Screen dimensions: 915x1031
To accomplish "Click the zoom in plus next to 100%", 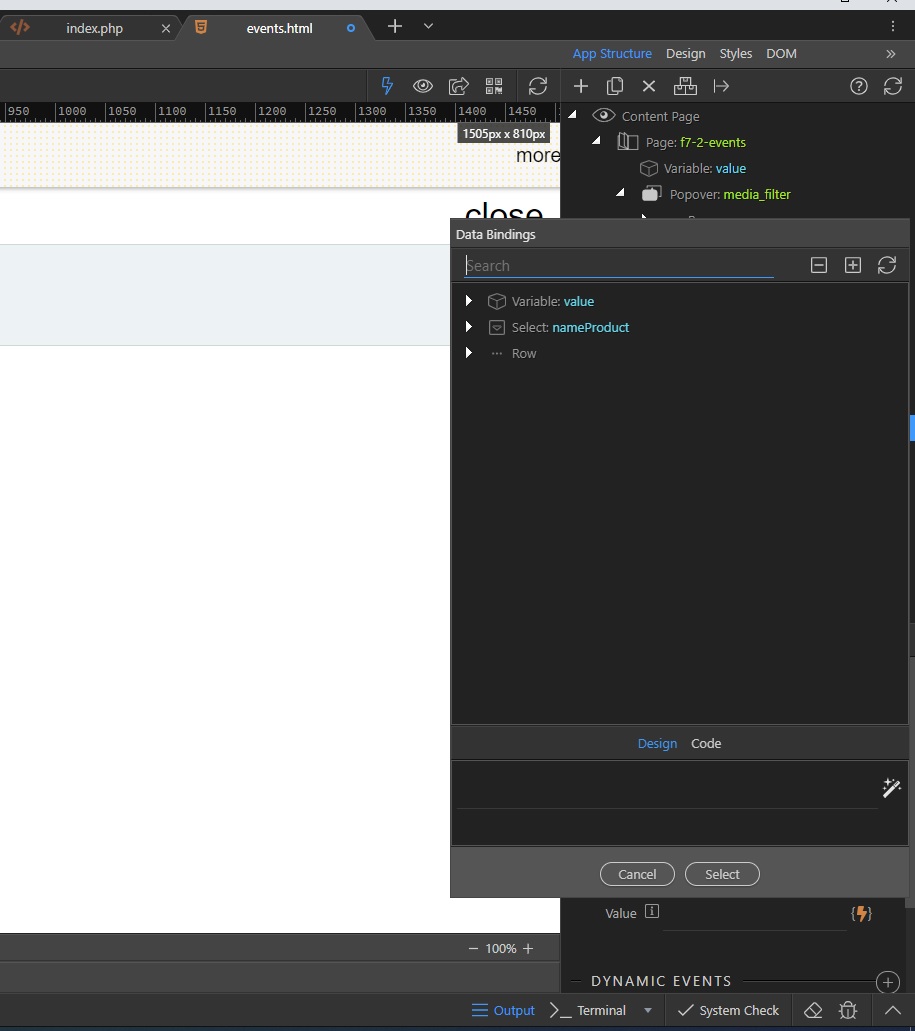I will (x=528, y=948).
